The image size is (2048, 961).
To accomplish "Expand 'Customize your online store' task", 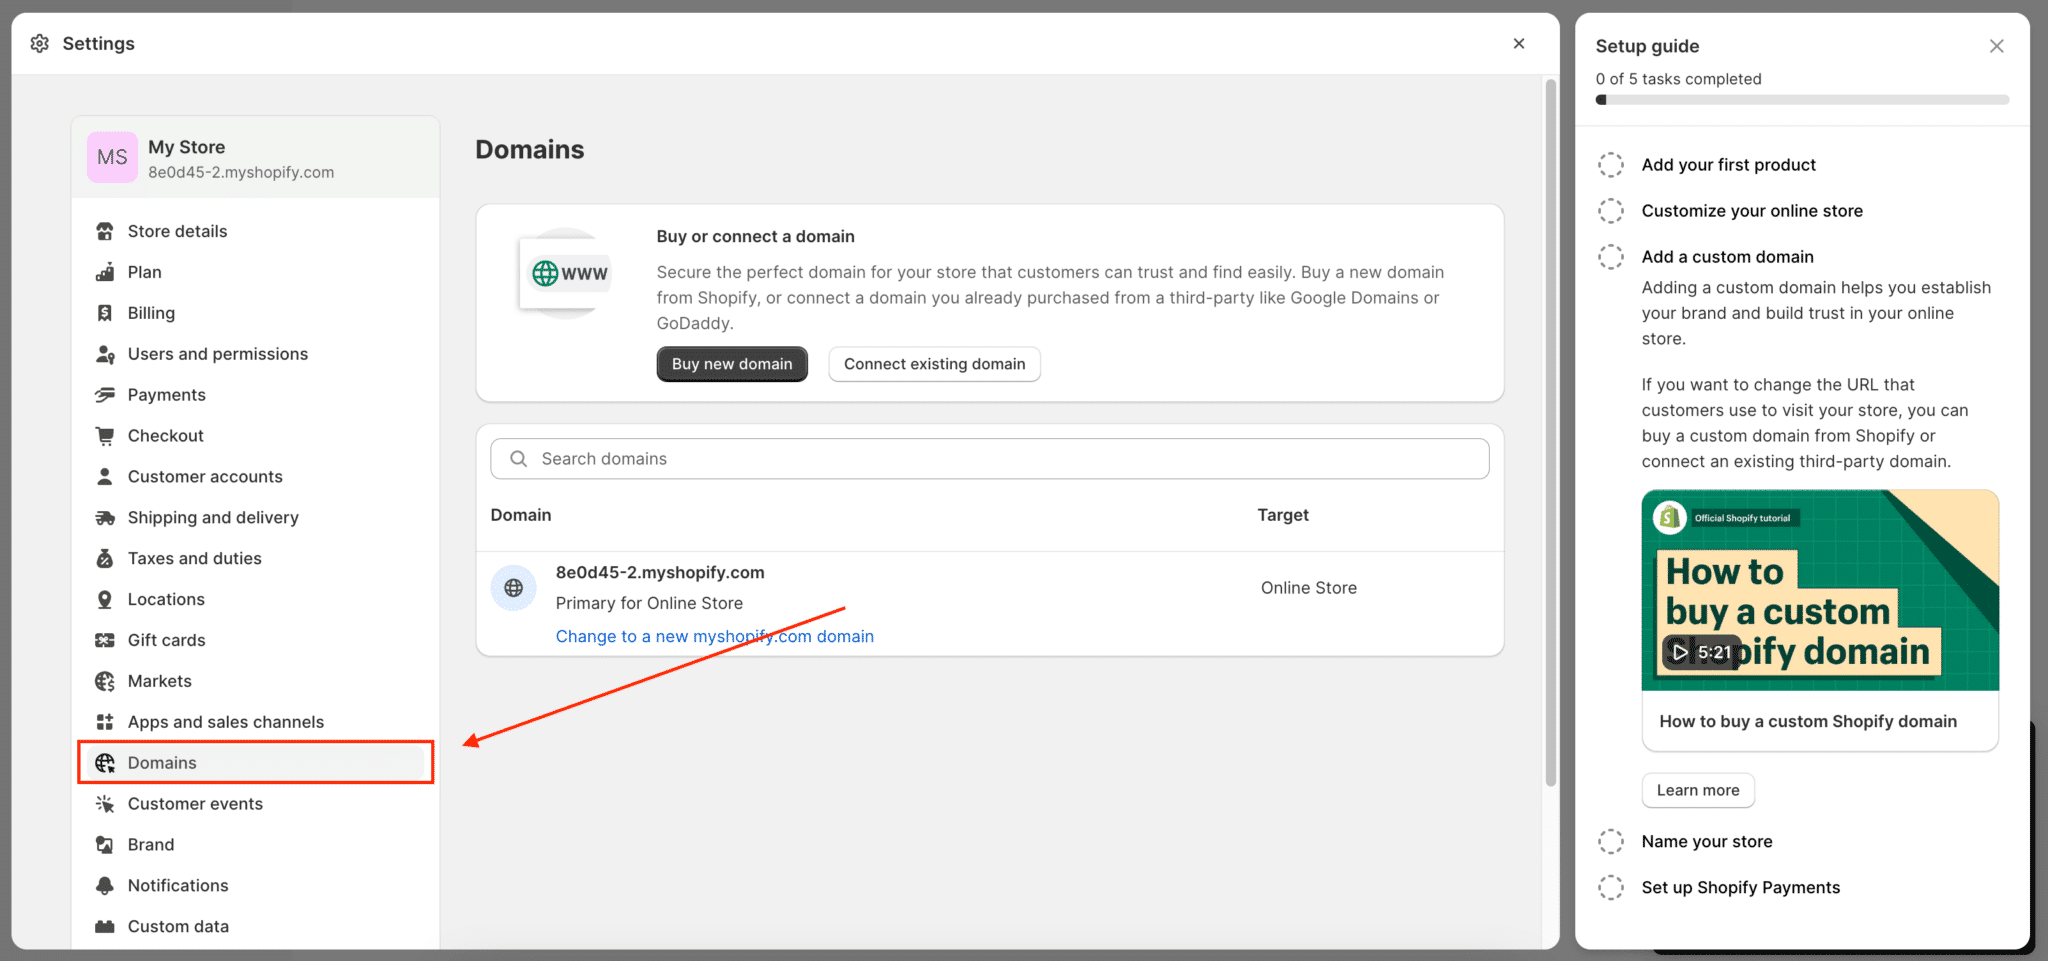I will [1752, 211].
